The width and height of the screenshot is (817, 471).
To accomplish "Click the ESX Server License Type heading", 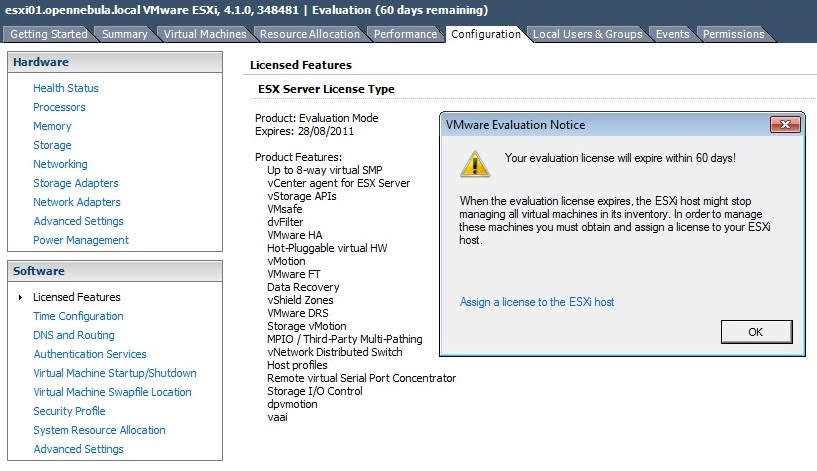I will point(326,89).
